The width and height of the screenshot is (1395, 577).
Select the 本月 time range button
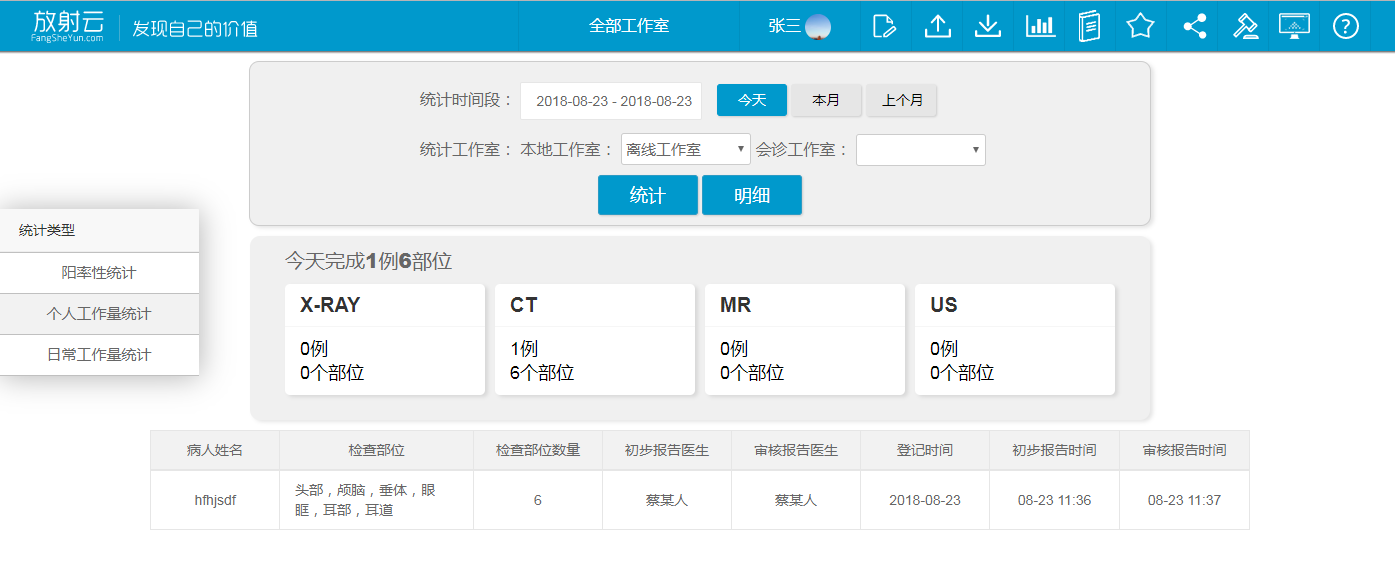(x=826, y=101)
